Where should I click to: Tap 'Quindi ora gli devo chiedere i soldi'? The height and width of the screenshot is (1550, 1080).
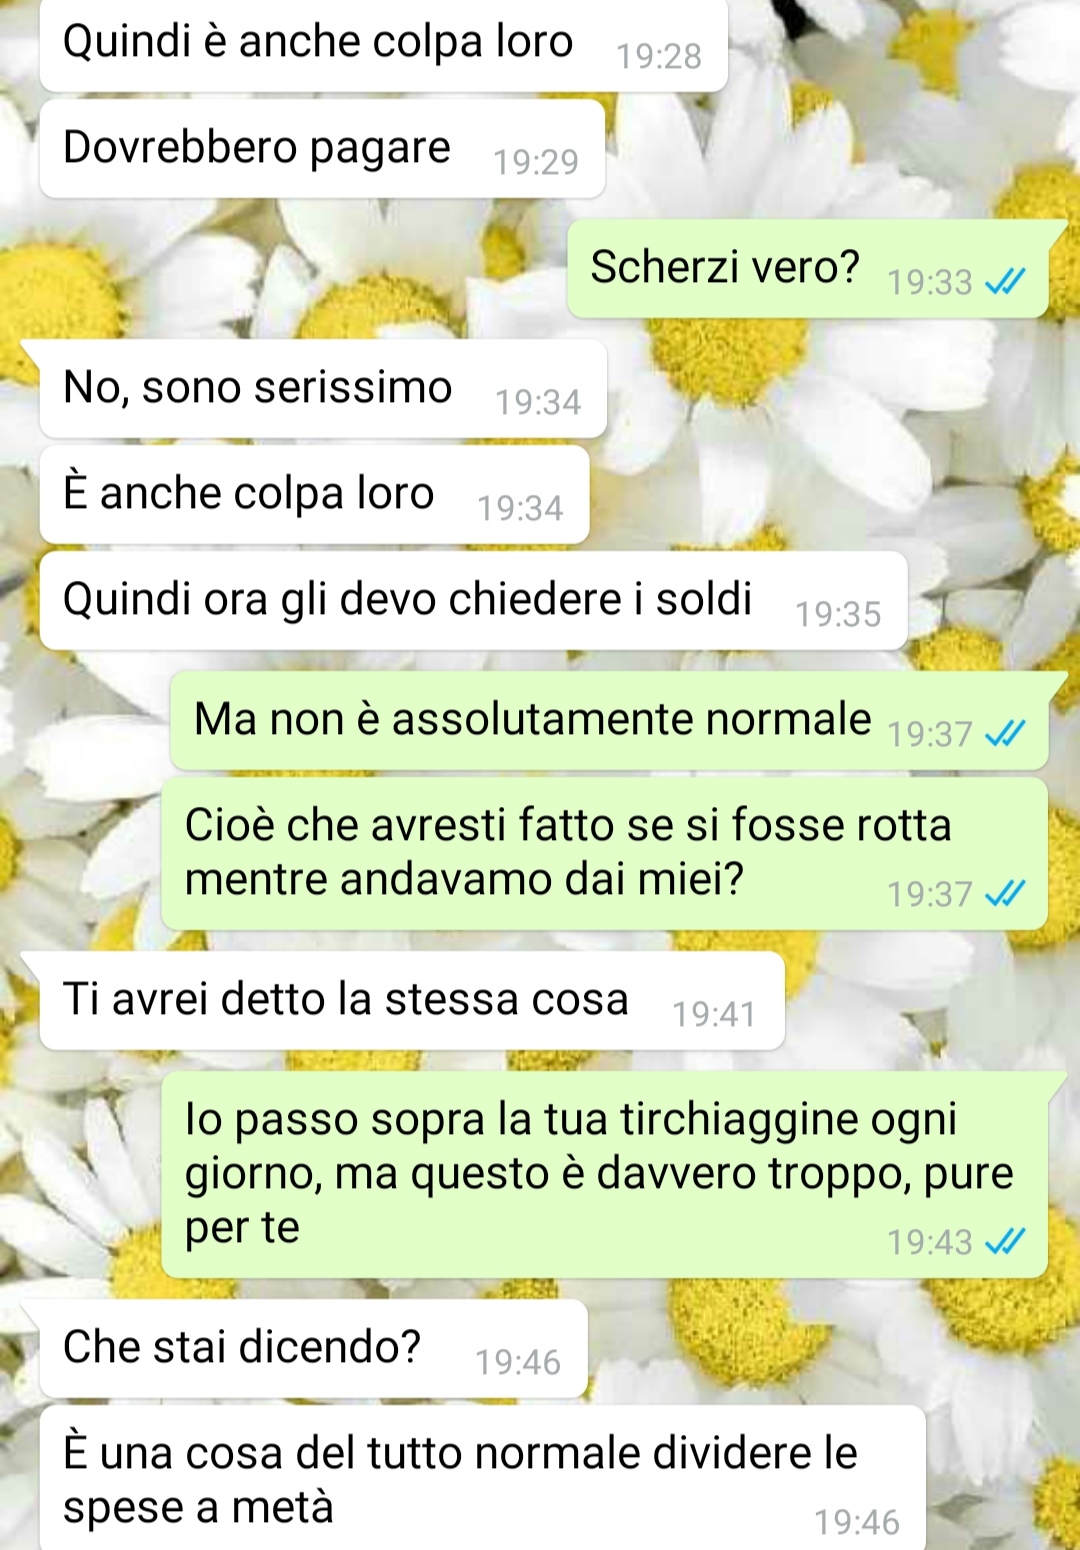coord(474,601)
